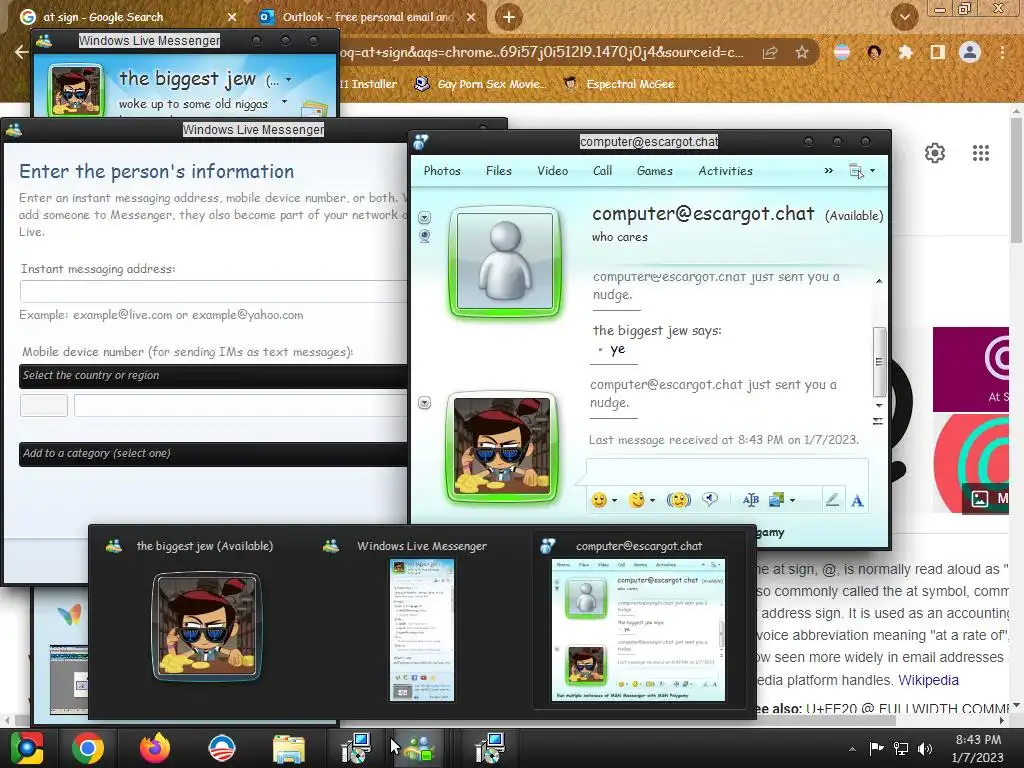Click the mobile device number field
This screenshot has width=1024, height=768.
click(240, 405)
